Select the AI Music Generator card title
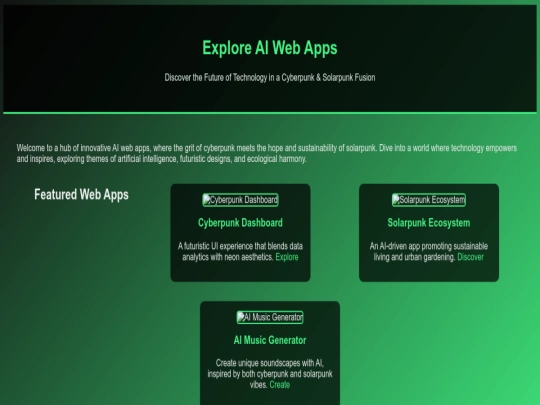 pyautogui.click(x=270, y=340)
